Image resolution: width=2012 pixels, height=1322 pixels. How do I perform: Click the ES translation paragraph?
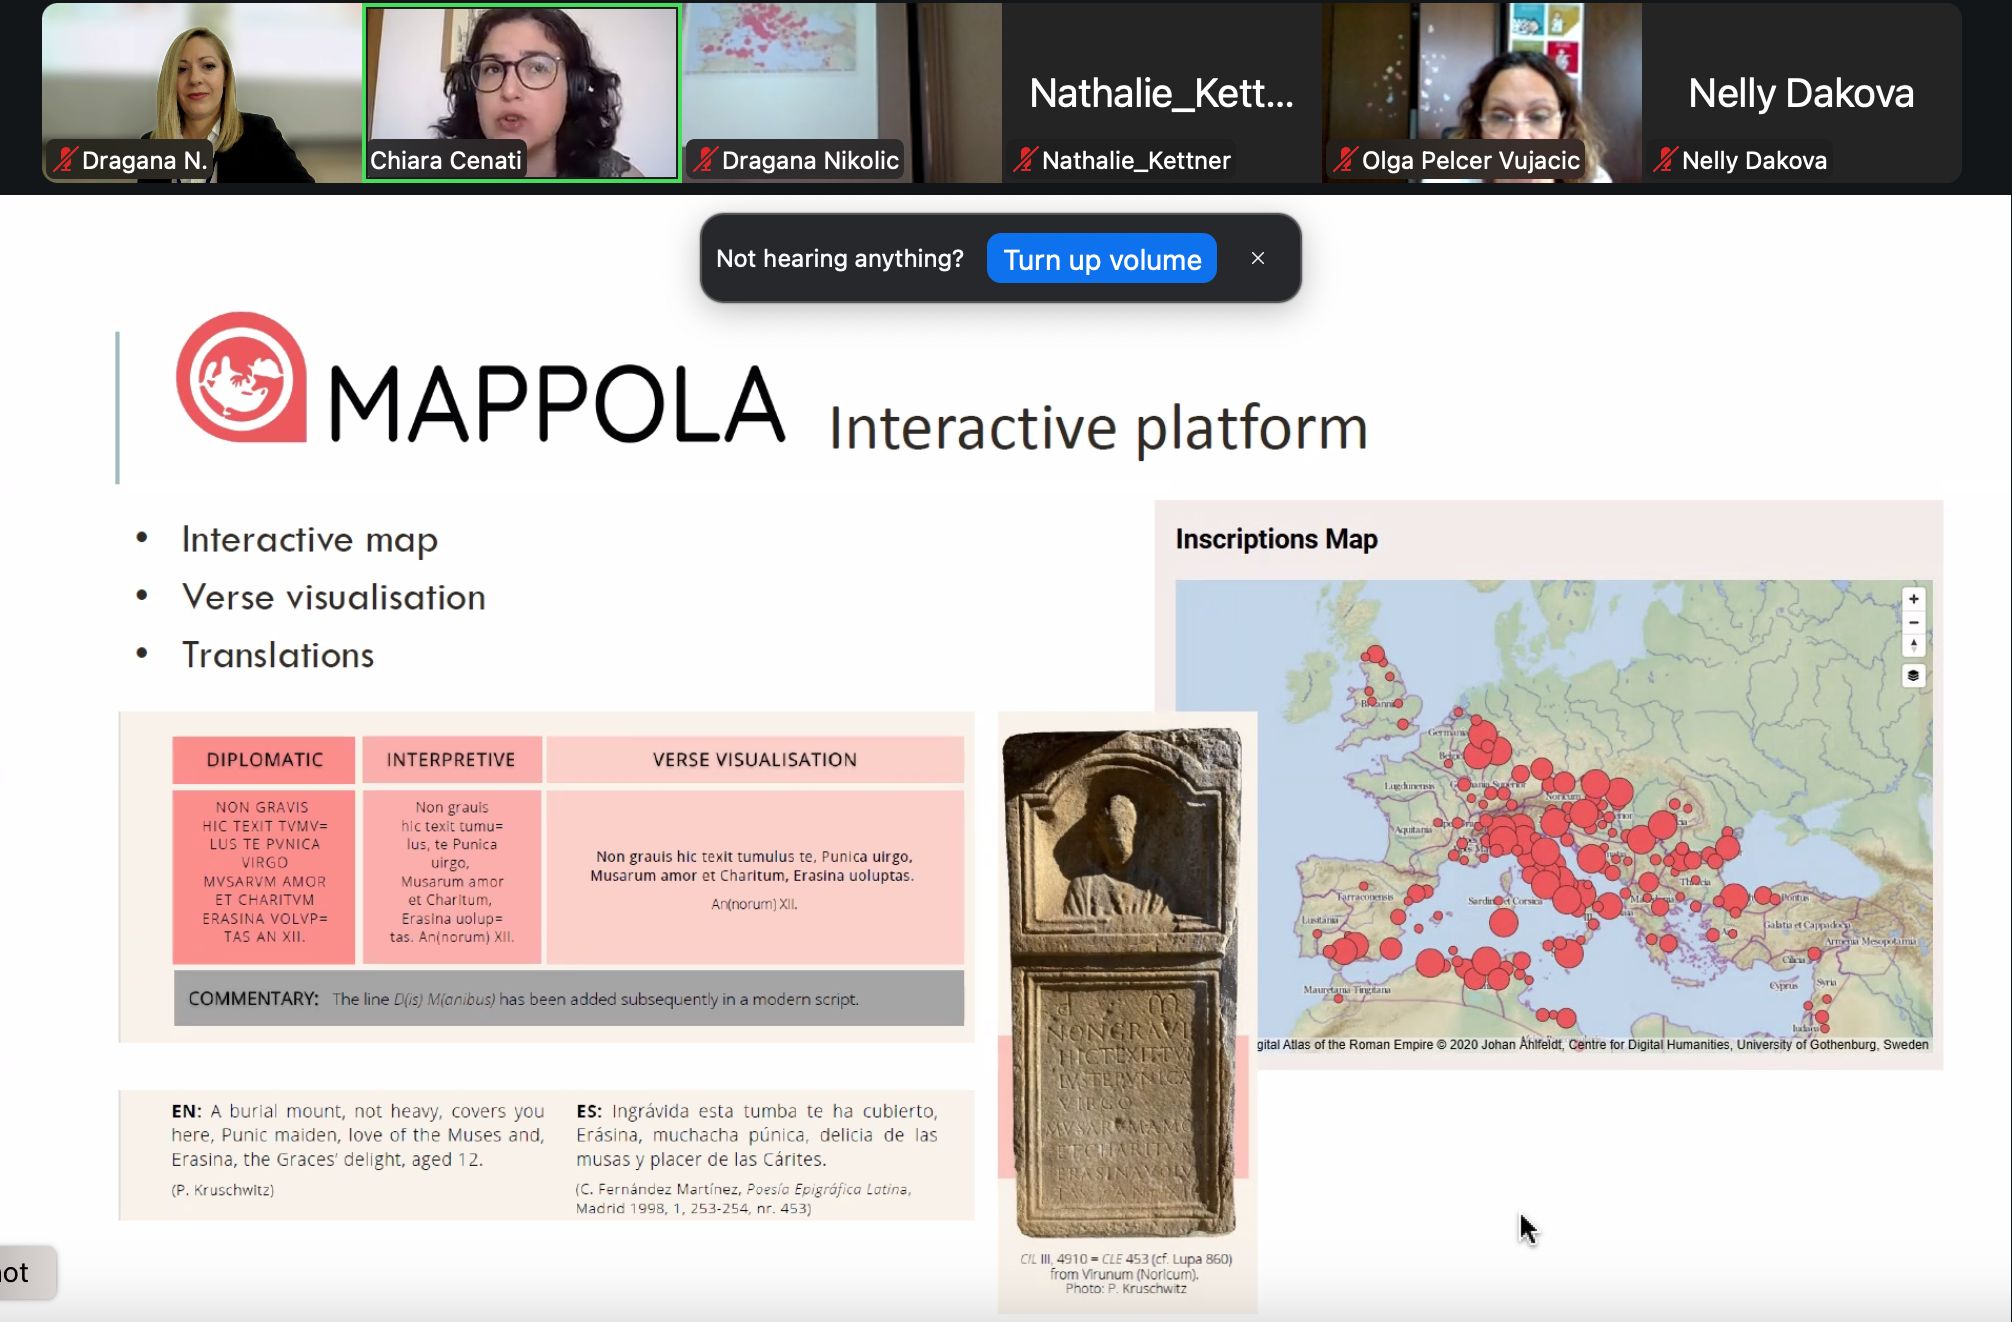[x=757, y=1135]
